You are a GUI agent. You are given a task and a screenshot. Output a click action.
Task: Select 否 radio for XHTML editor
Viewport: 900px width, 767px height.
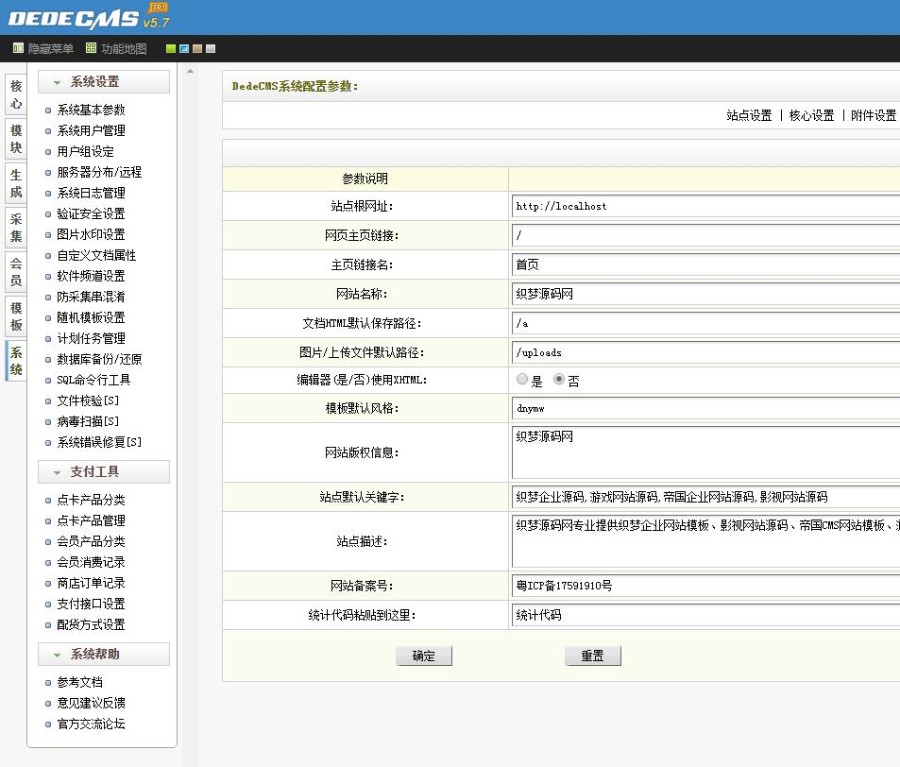click(x=558, y=379)
